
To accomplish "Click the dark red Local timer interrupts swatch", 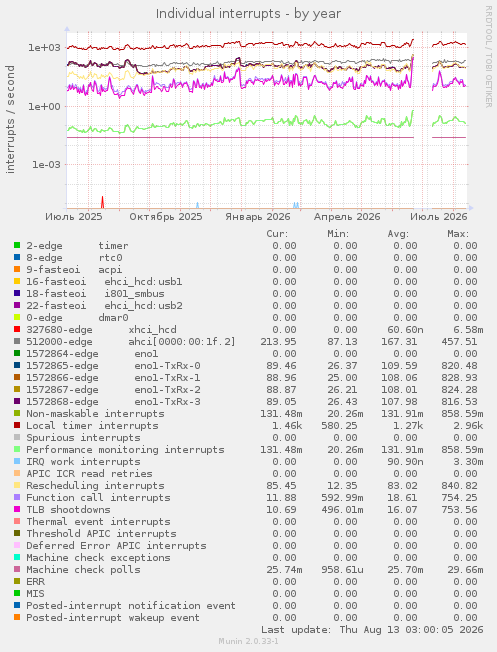I will coord(17,425).
